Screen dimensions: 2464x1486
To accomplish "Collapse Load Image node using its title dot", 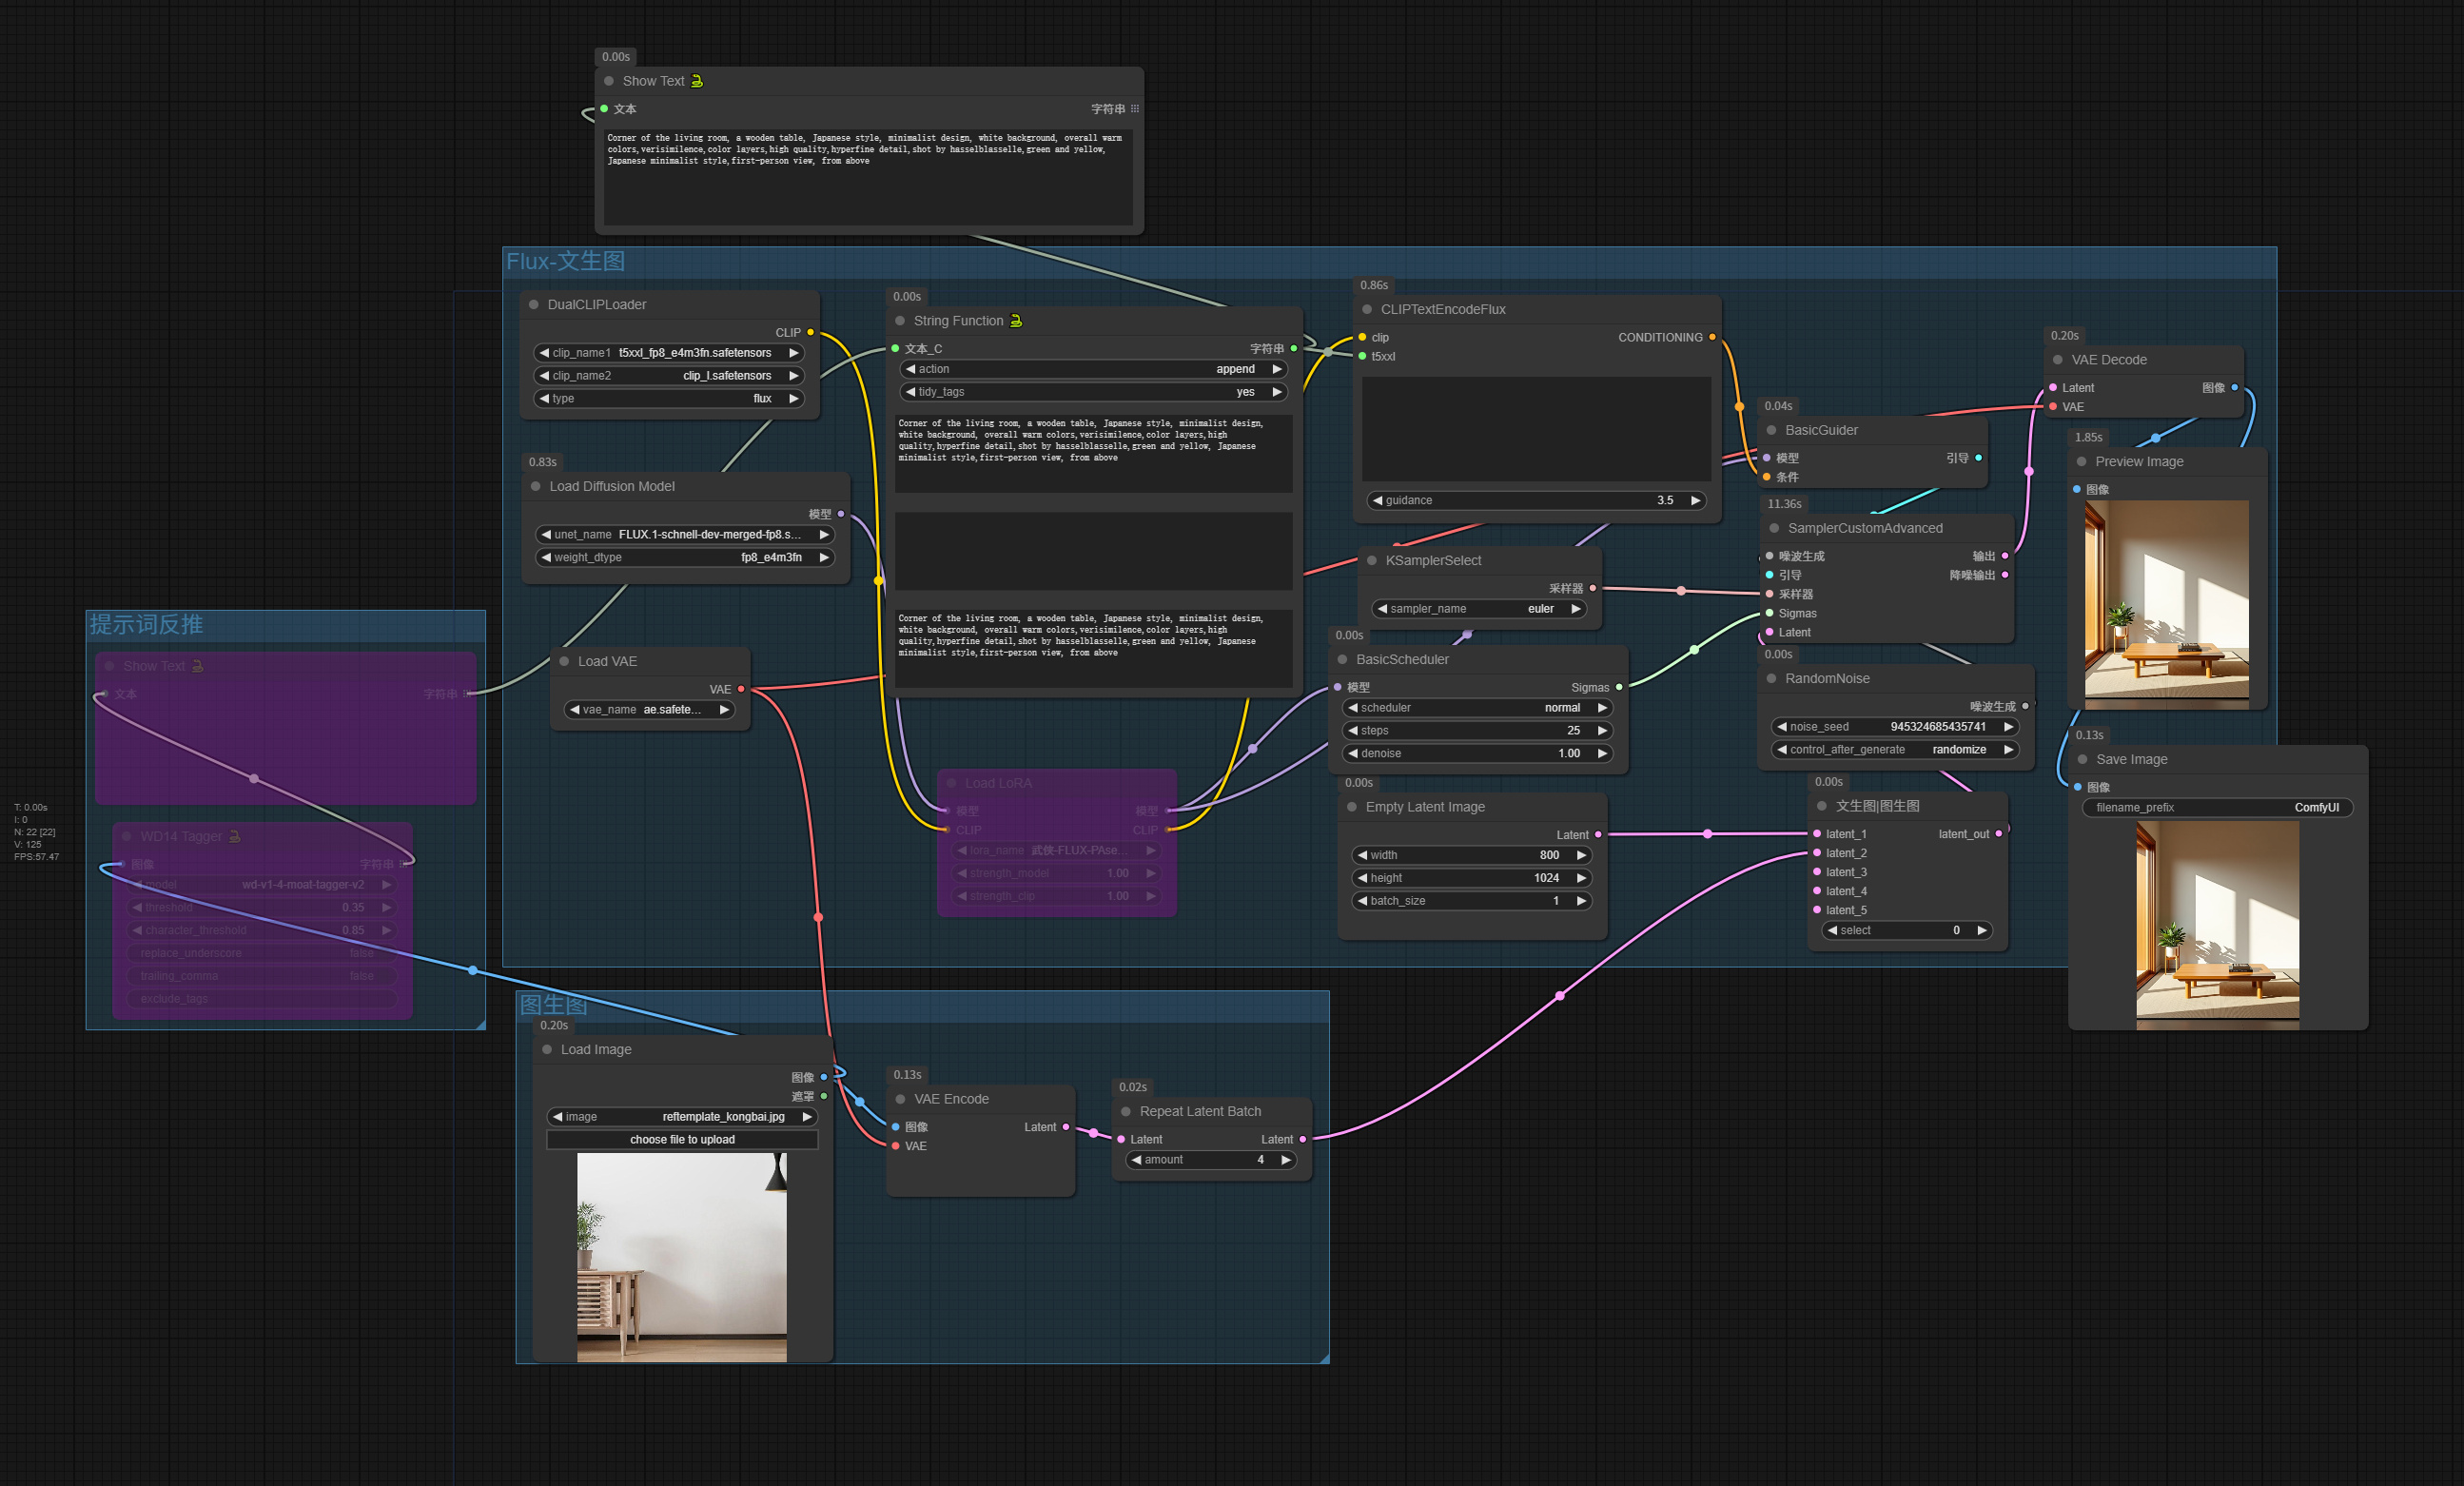I will click(547, 1049).
